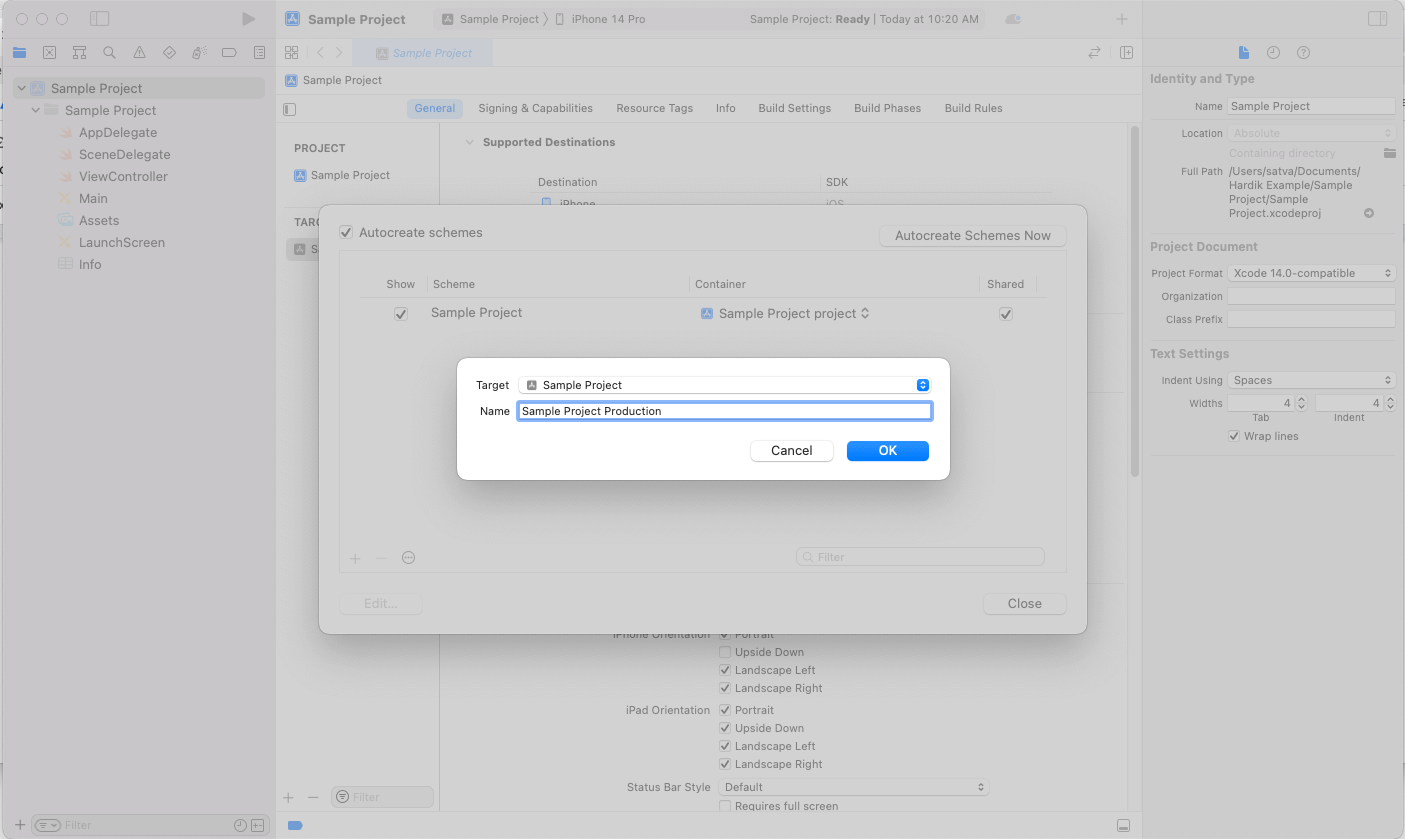1405x839 pixels.
Task: Toggle iPad Upside Down checkbox
Action: pyautogui.click(x=725, y=728)
